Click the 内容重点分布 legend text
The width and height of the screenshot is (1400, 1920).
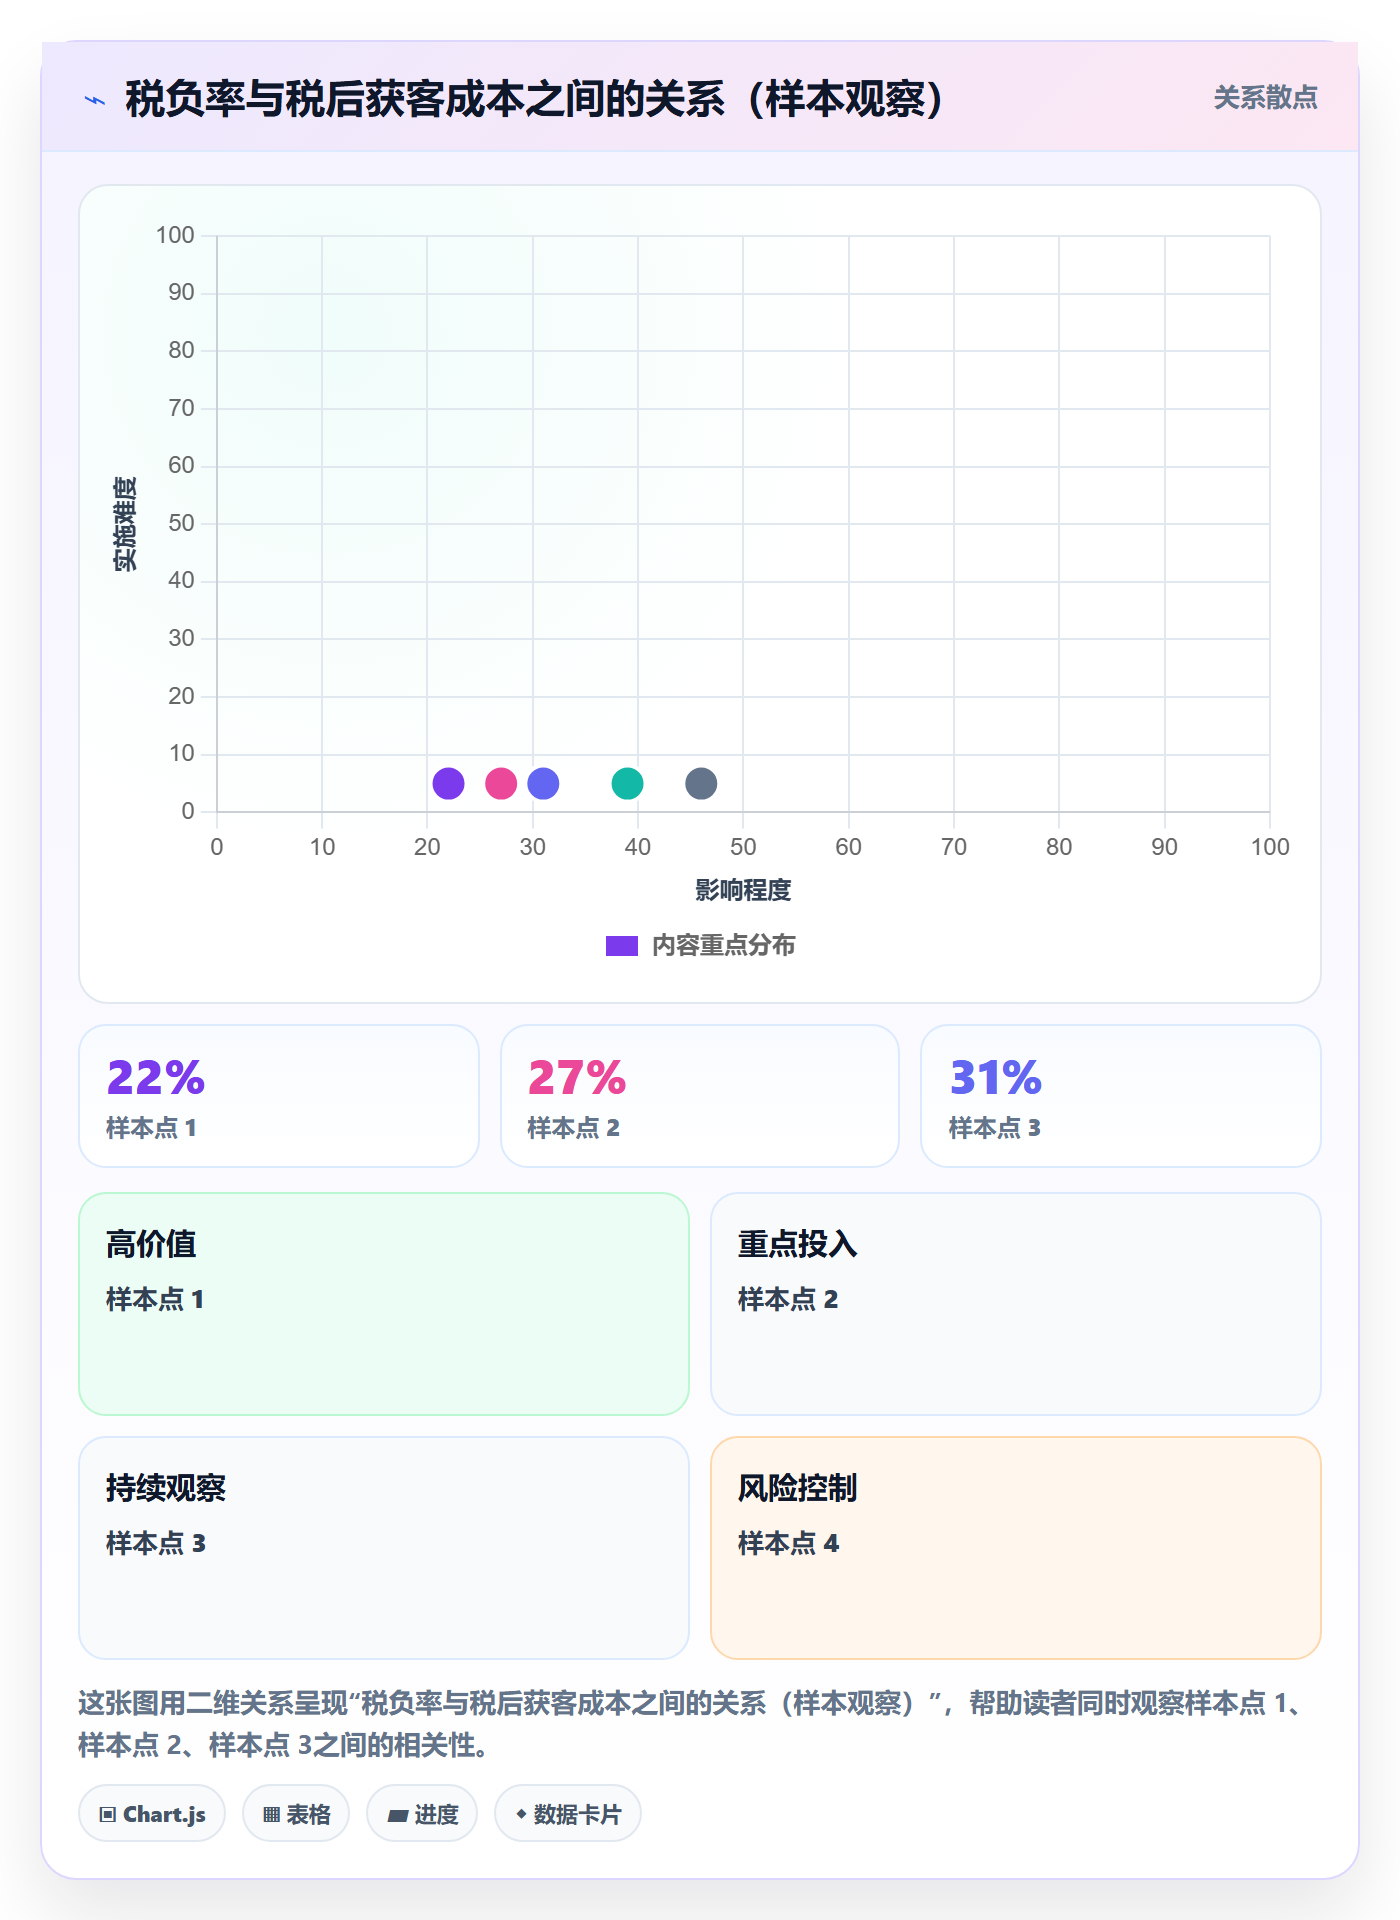[723, 946]
